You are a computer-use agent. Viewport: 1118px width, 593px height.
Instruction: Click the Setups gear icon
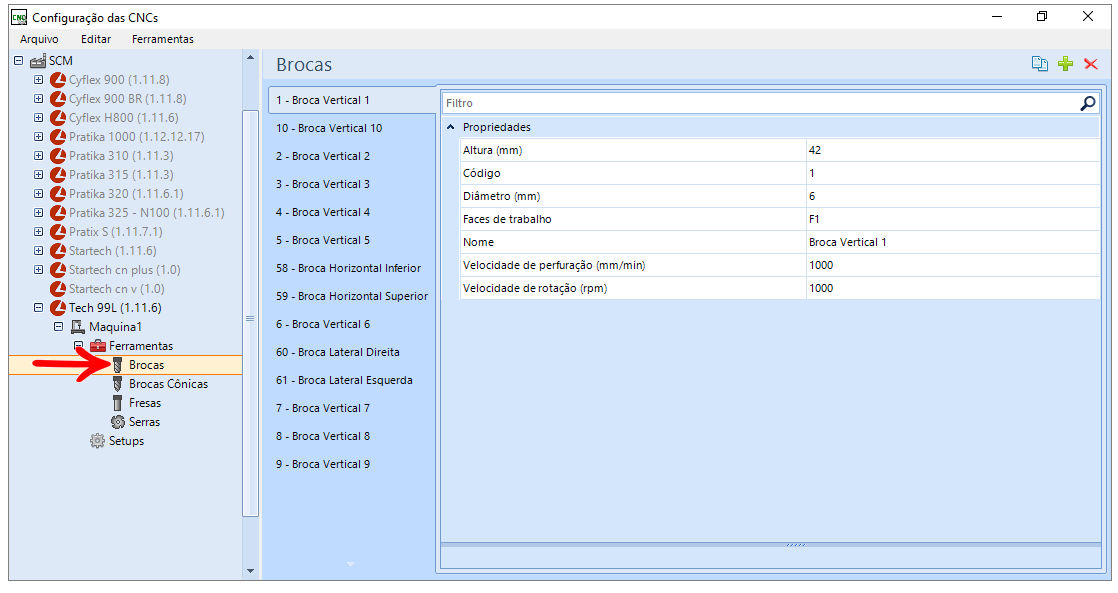[x=98, y=441]
